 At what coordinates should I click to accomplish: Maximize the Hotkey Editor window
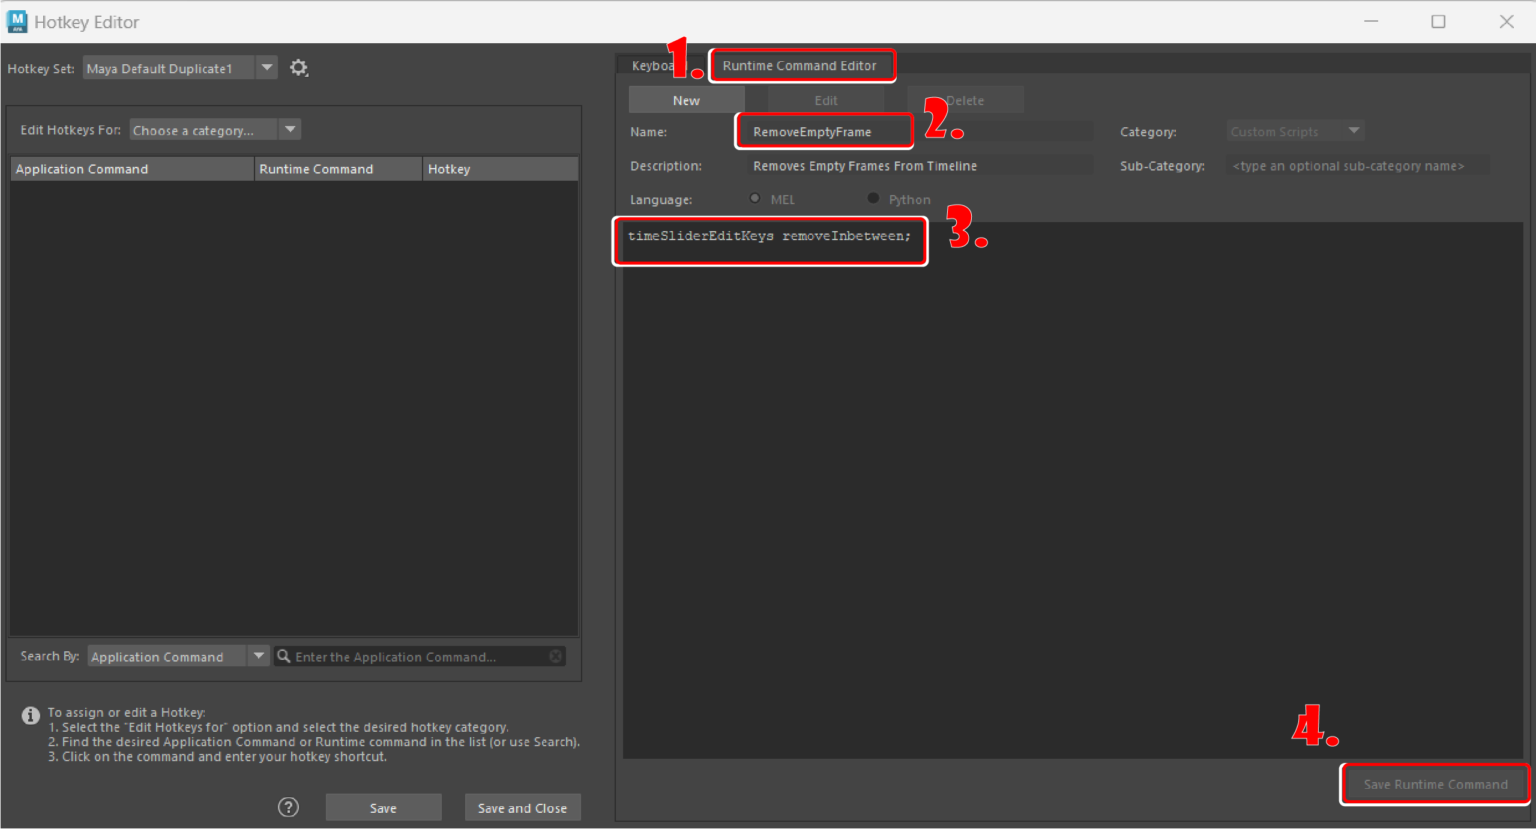pyautogui.click(x=1438, y=21)
